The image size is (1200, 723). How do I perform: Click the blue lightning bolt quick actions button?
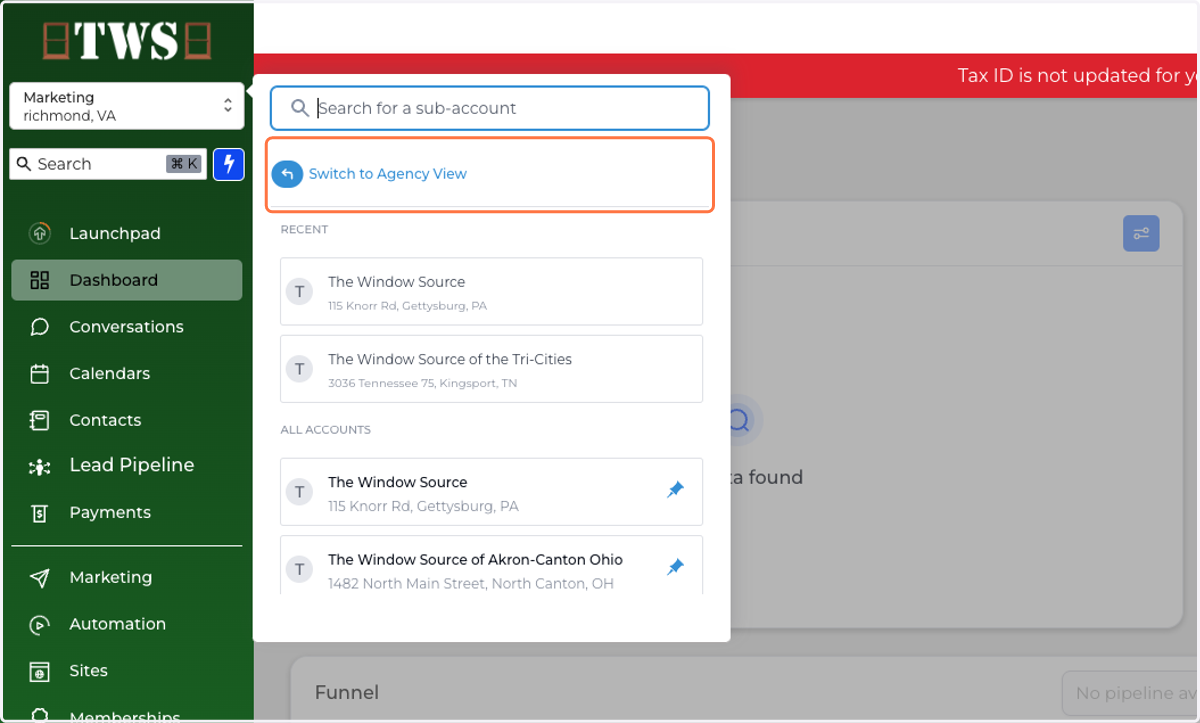click(229, 164)
